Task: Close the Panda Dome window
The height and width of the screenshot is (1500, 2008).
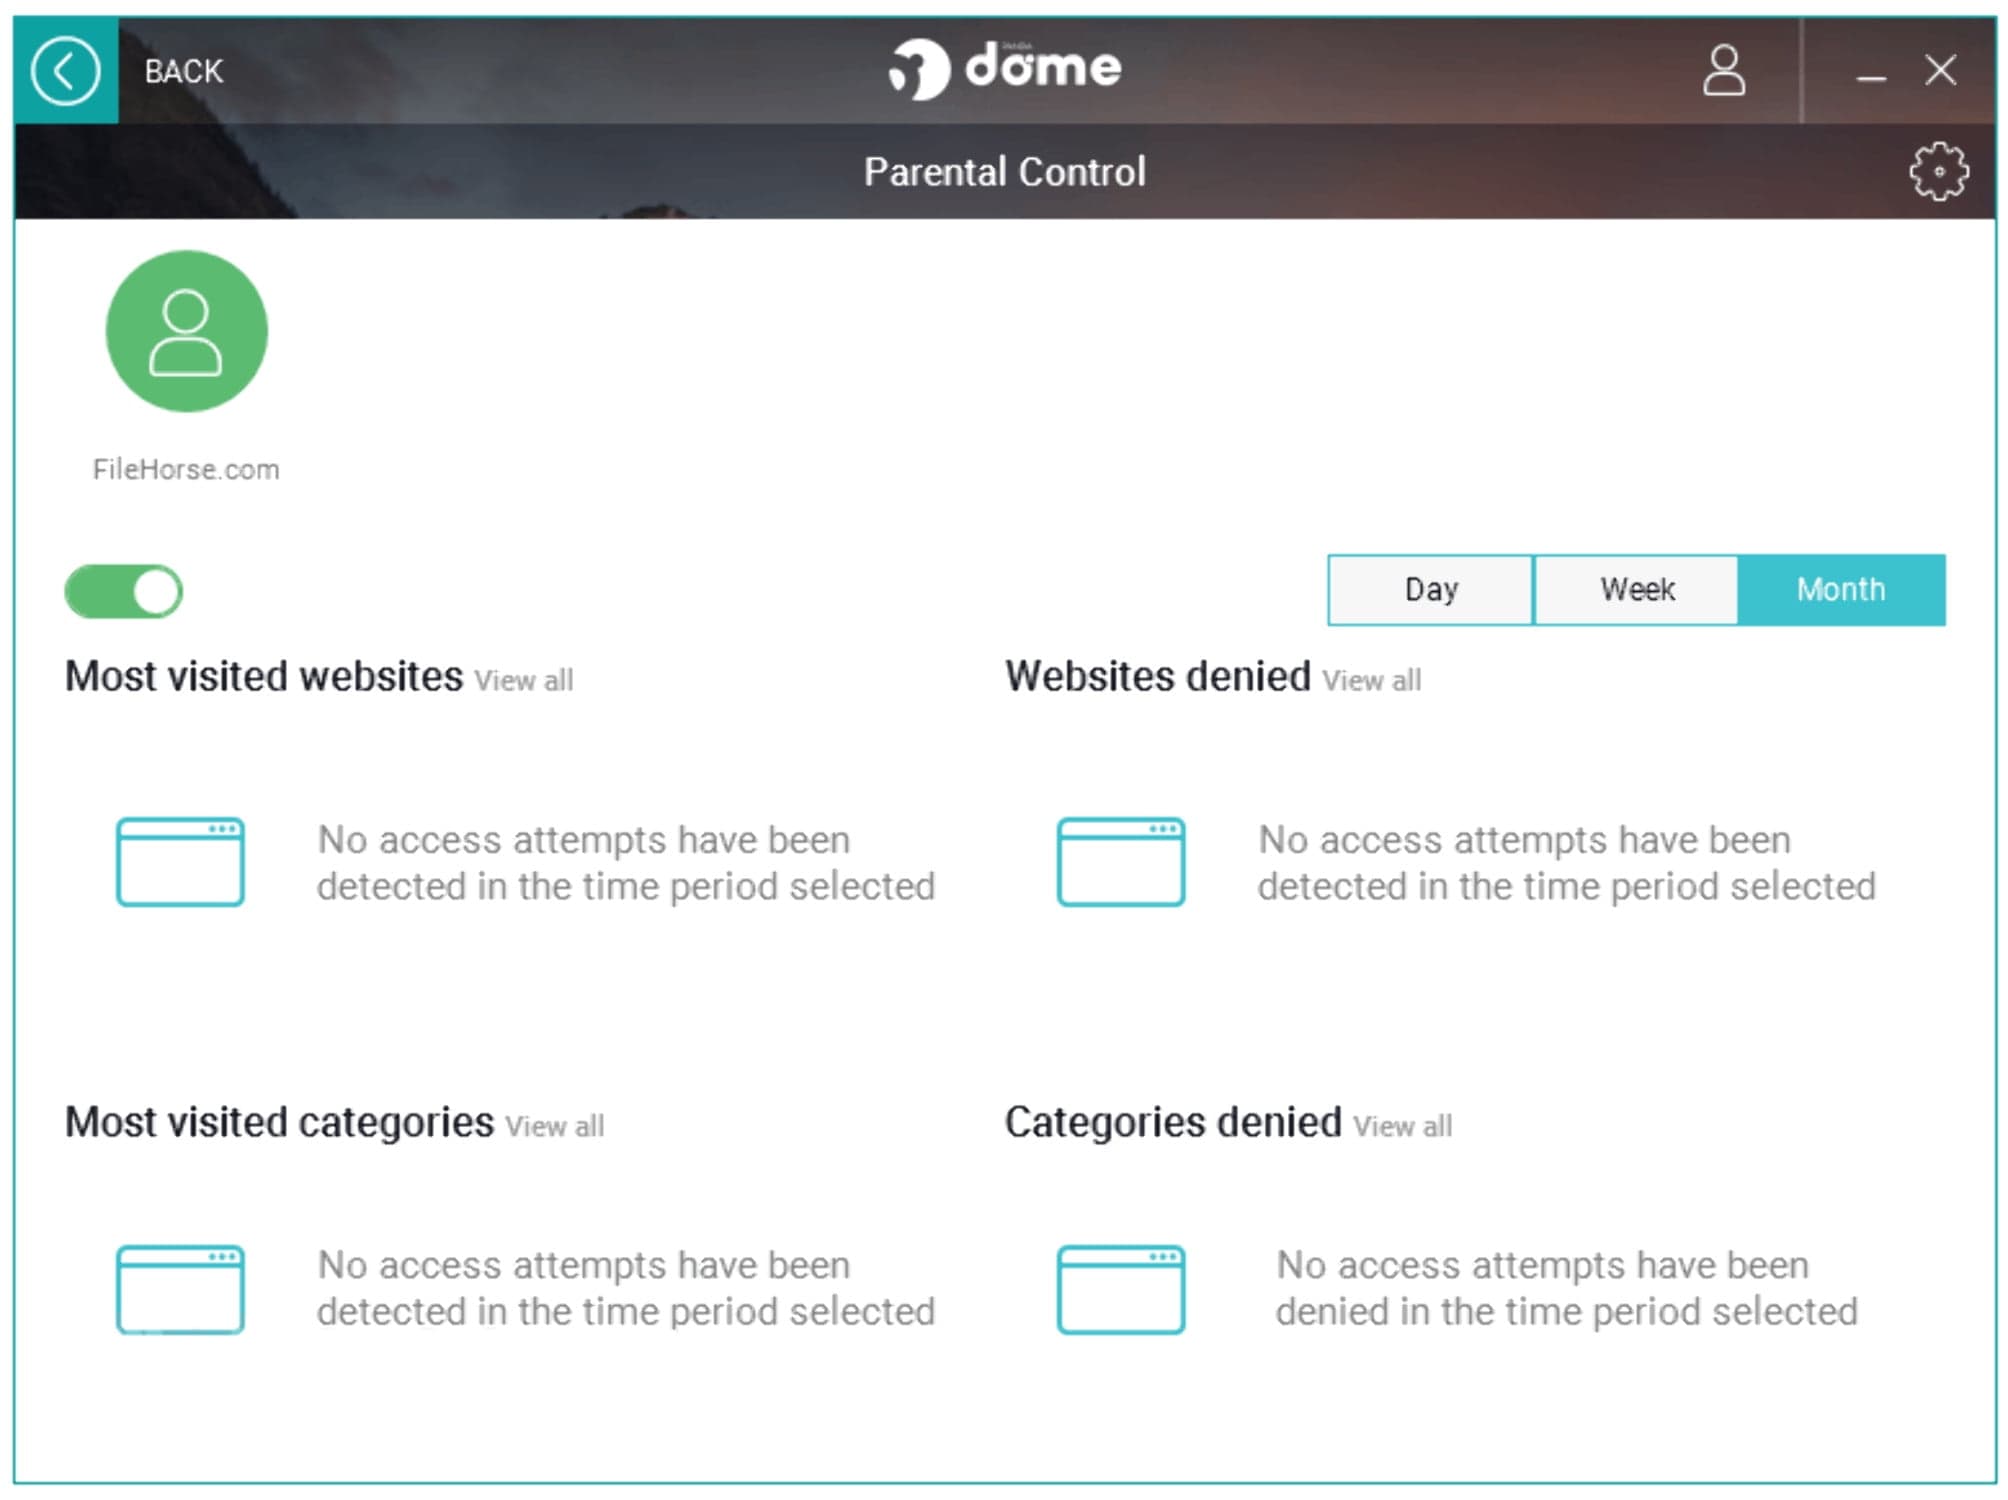Action: pyautogui.click(x=1941, y=70)
